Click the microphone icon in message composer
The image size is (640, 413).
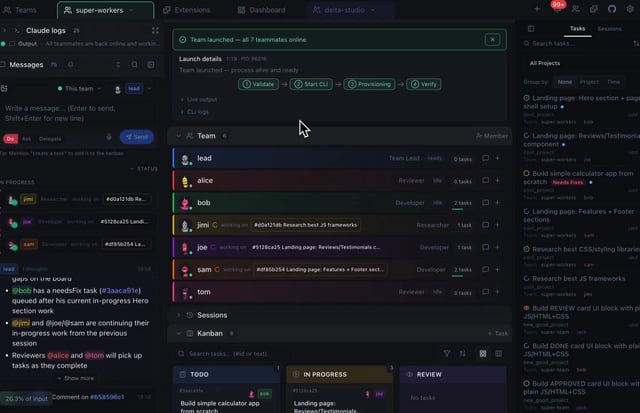(x=108, y=137)
